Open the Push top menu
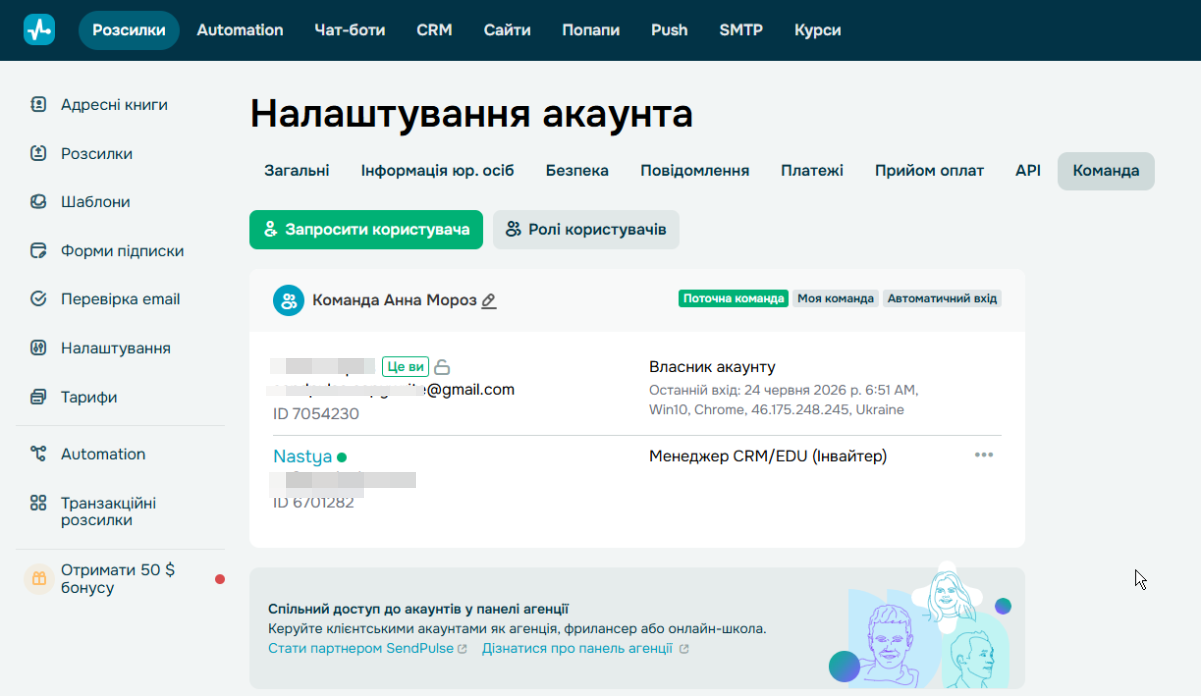Image resolution: width=1201 pixels, height=696 pixels. 669,30
